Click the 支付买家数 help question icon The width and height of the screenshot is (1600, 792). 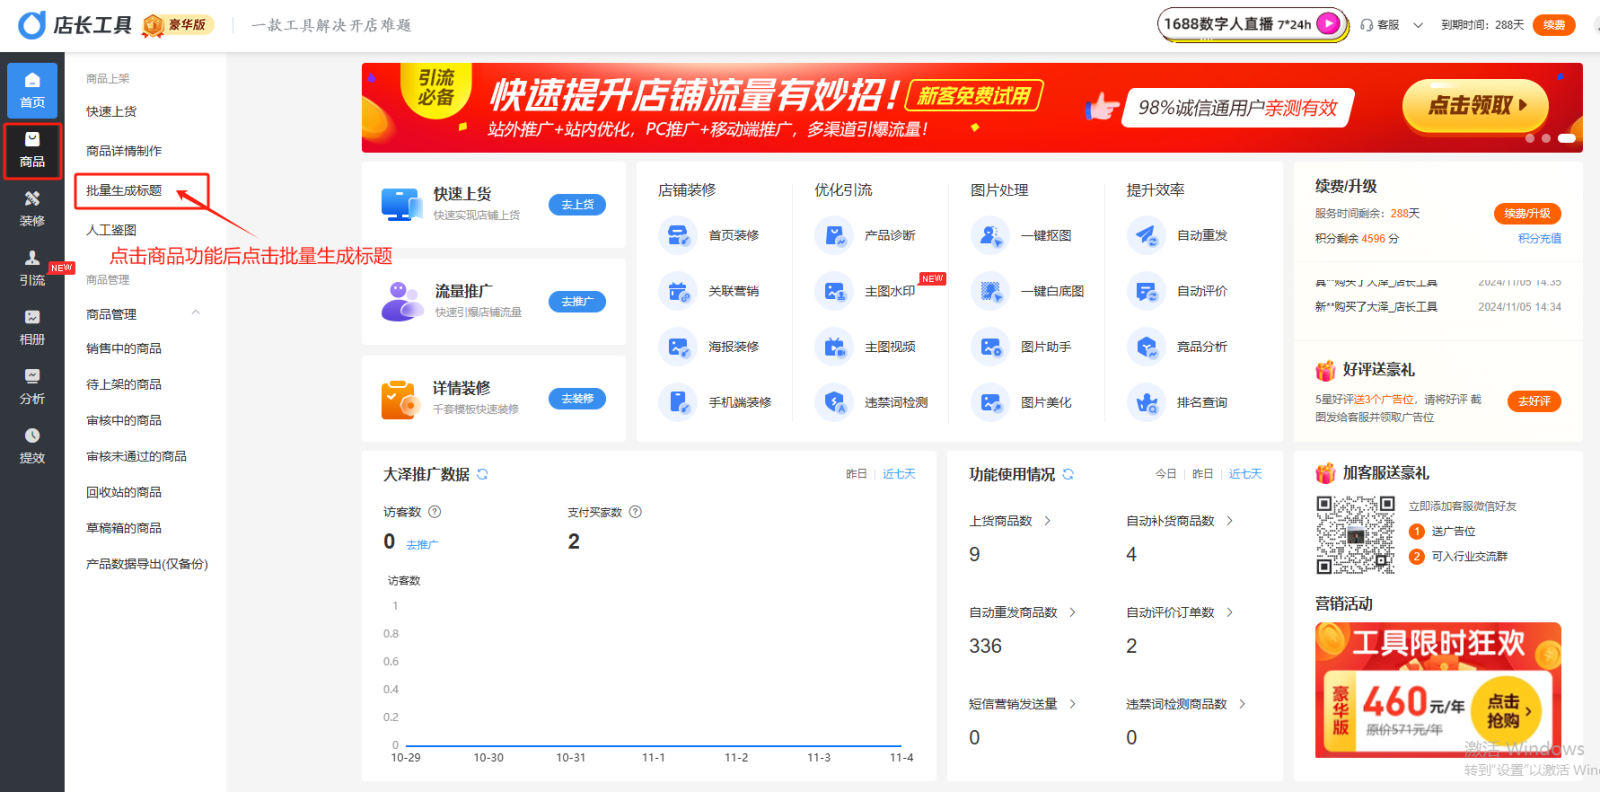point(635,512)
